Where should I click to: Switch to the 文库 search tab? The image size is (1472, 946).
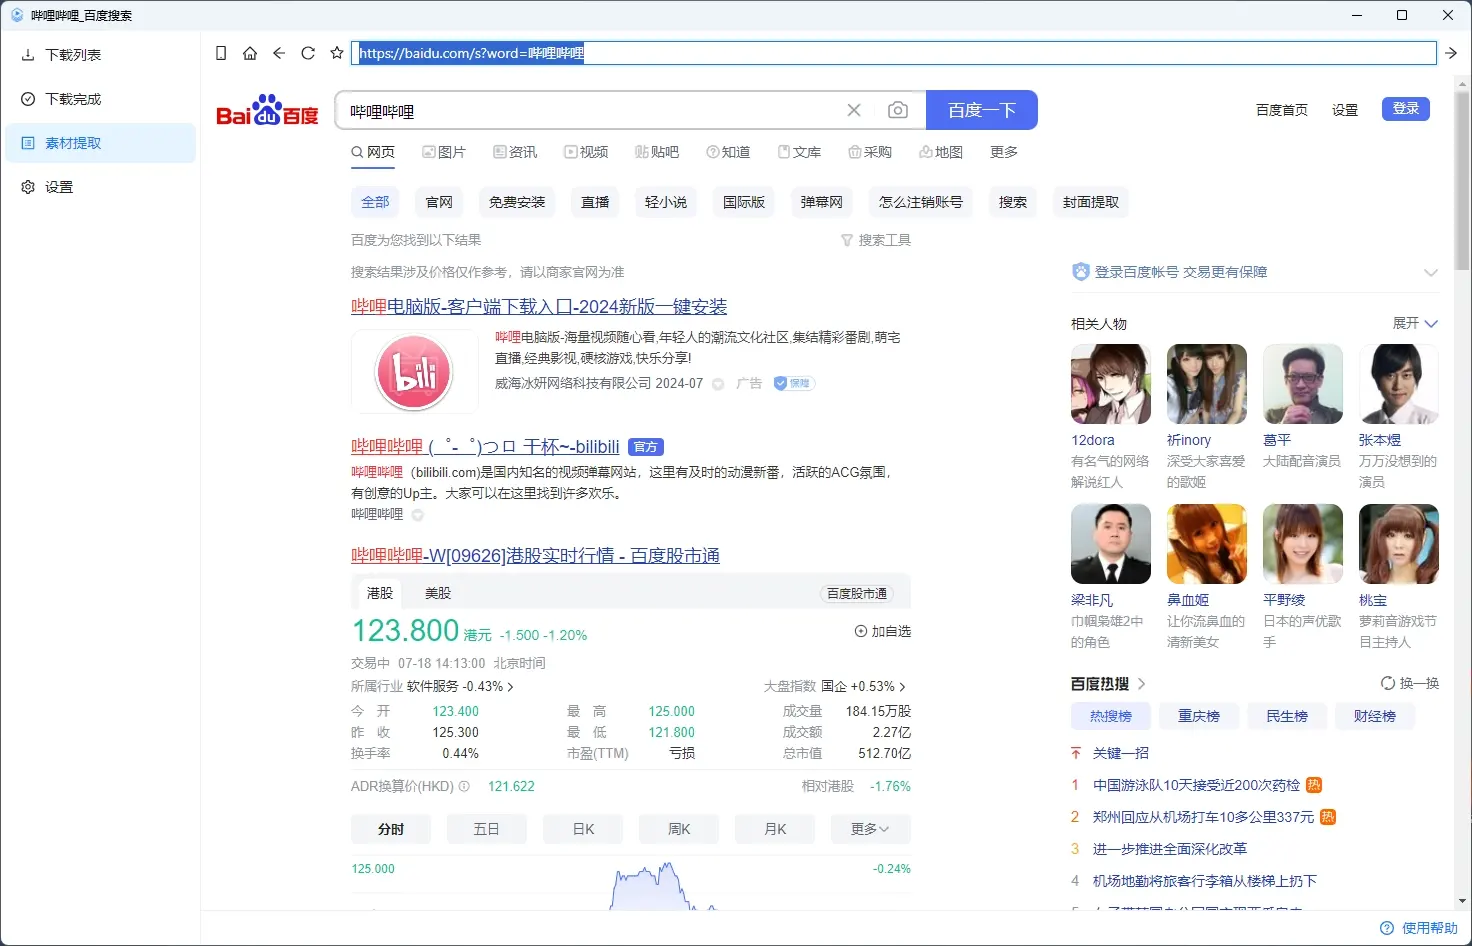799,152
